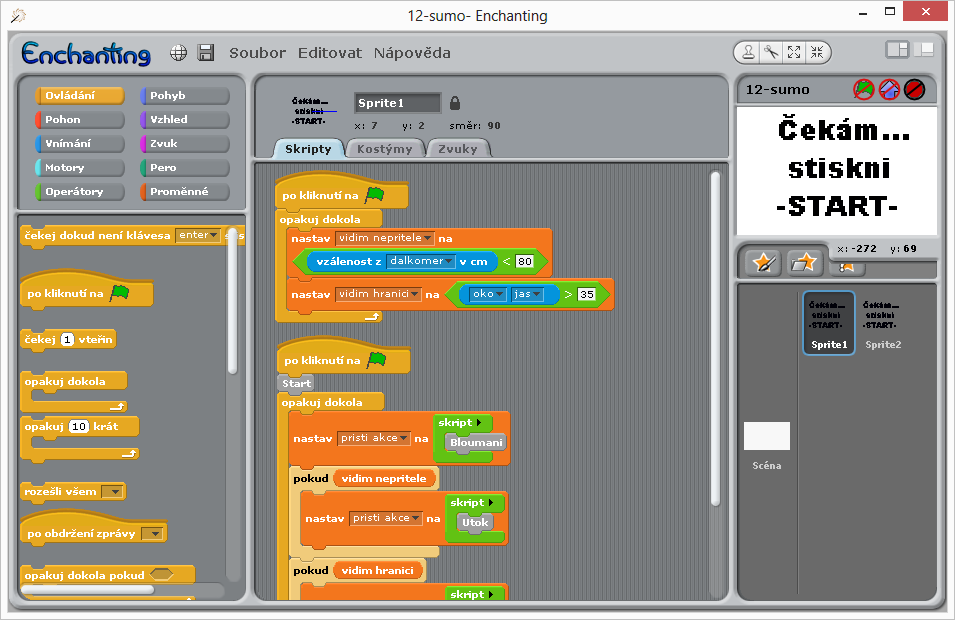Viewport: 955px width, 620px height.
Task: Paint a new sprite with star-brush icon
Action: 763,263
